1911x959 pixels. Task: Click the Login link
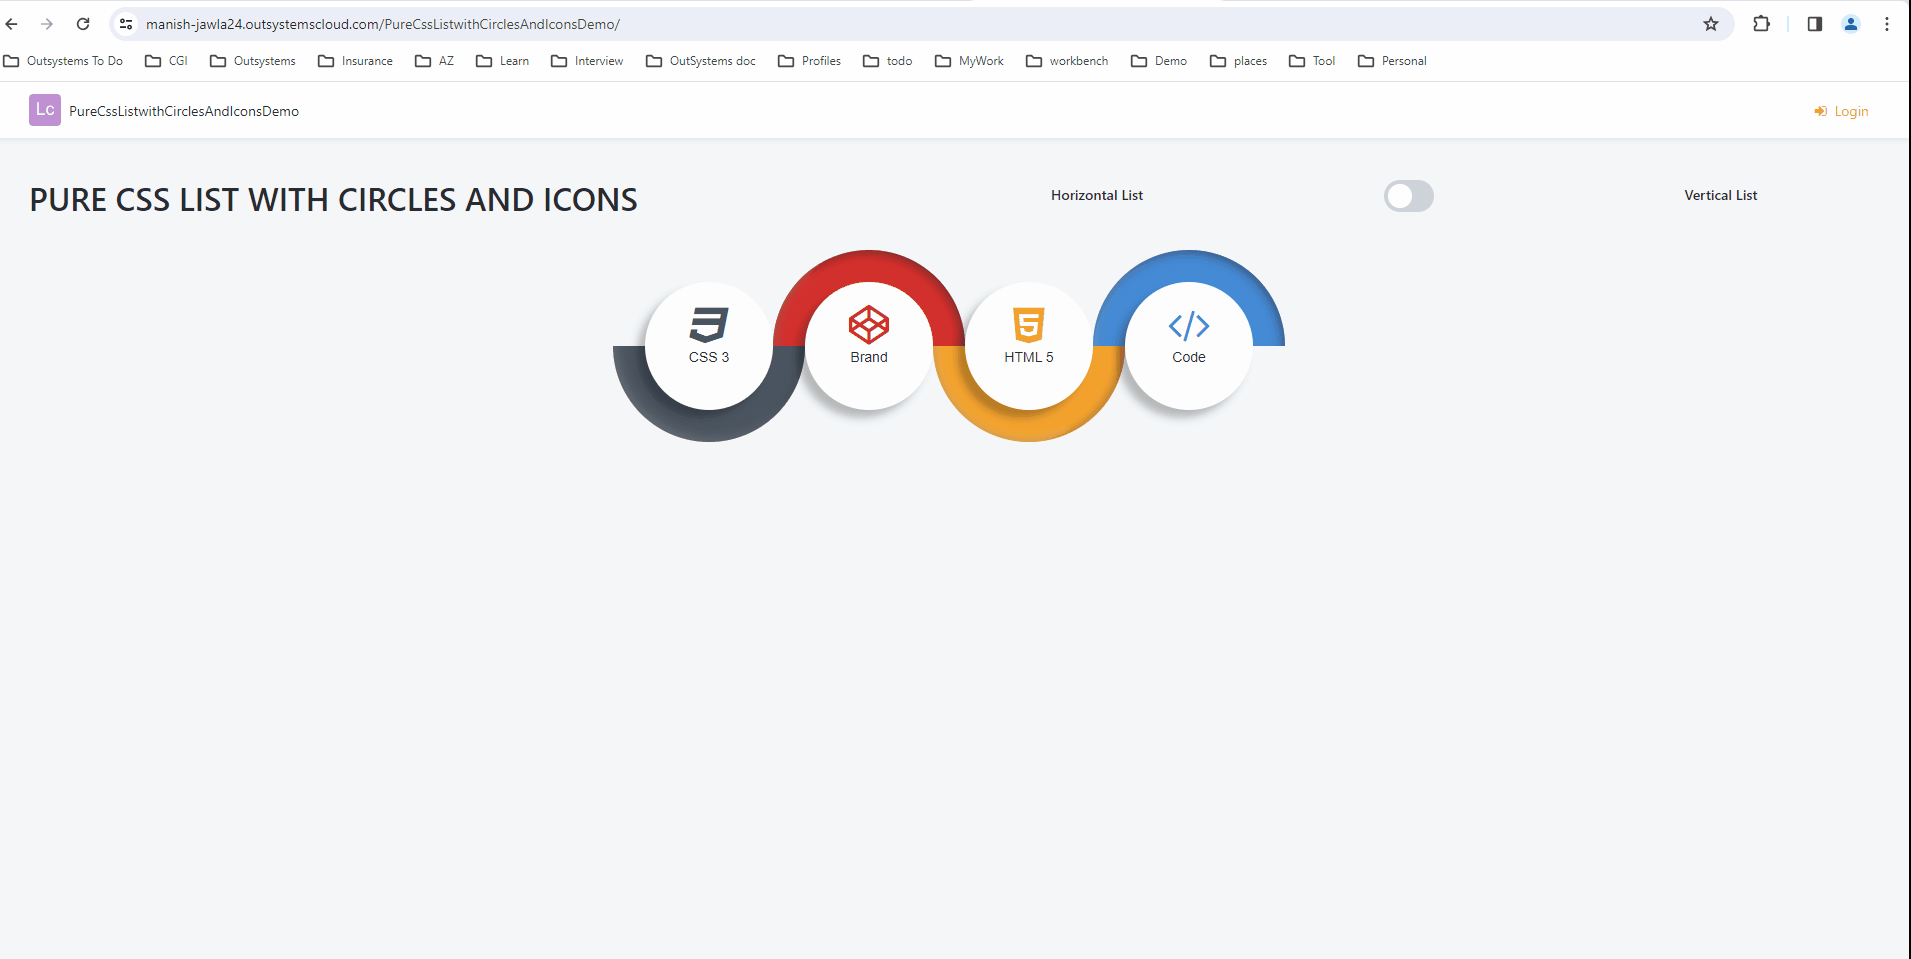[x=1841, y=111]
